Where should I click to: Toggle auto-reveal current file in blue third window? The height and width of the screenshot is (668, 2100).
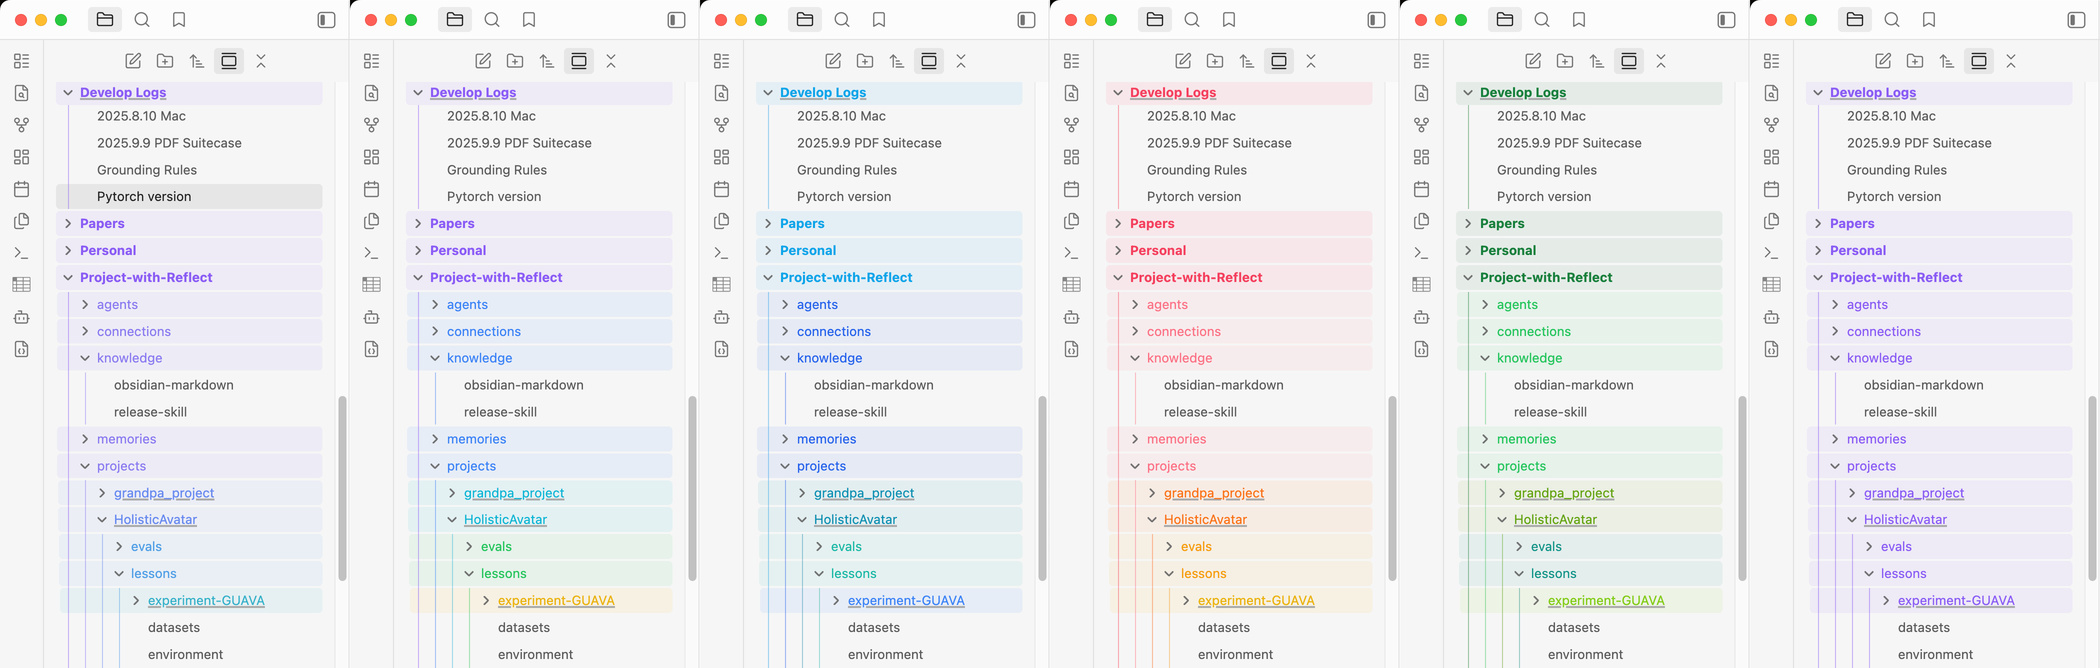click(929, 61)
